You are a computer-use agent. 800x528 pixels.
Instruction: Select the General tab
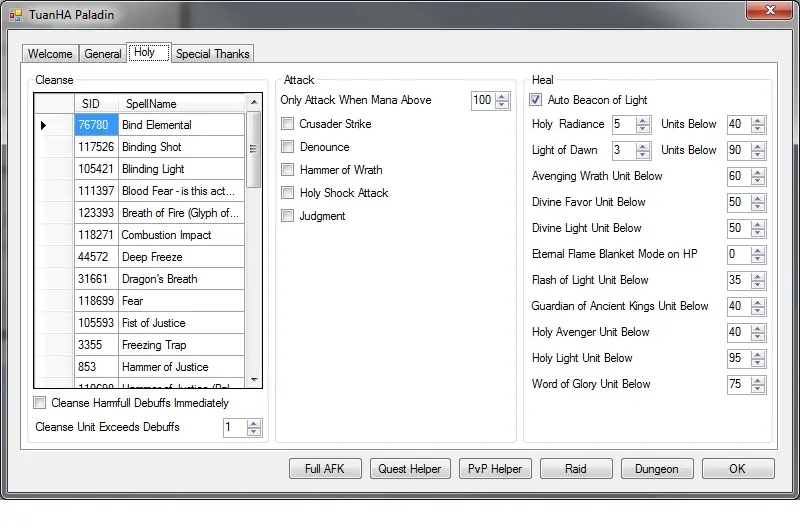coord(103,54)
